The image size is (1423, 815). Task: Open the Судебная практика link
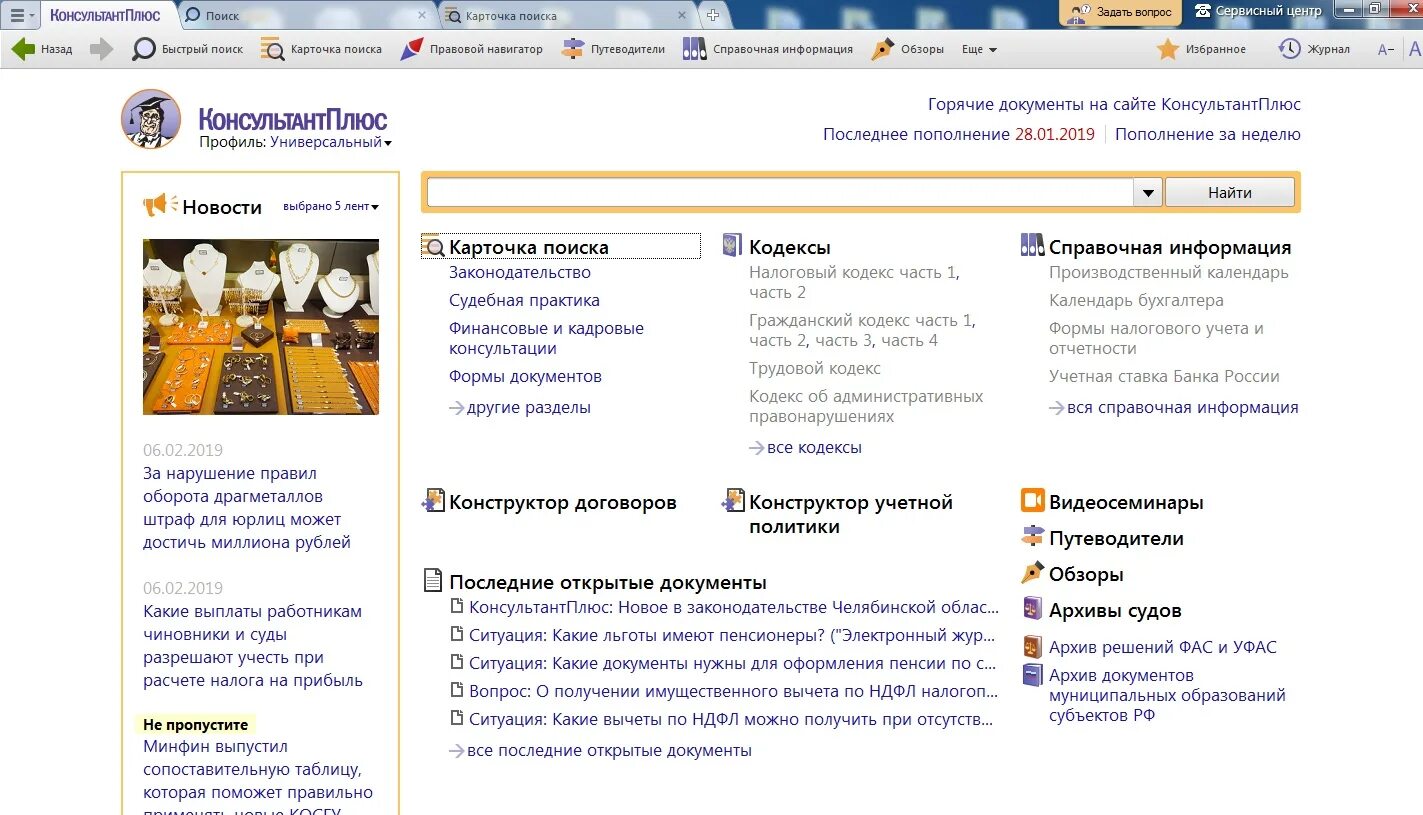(524, 300)
